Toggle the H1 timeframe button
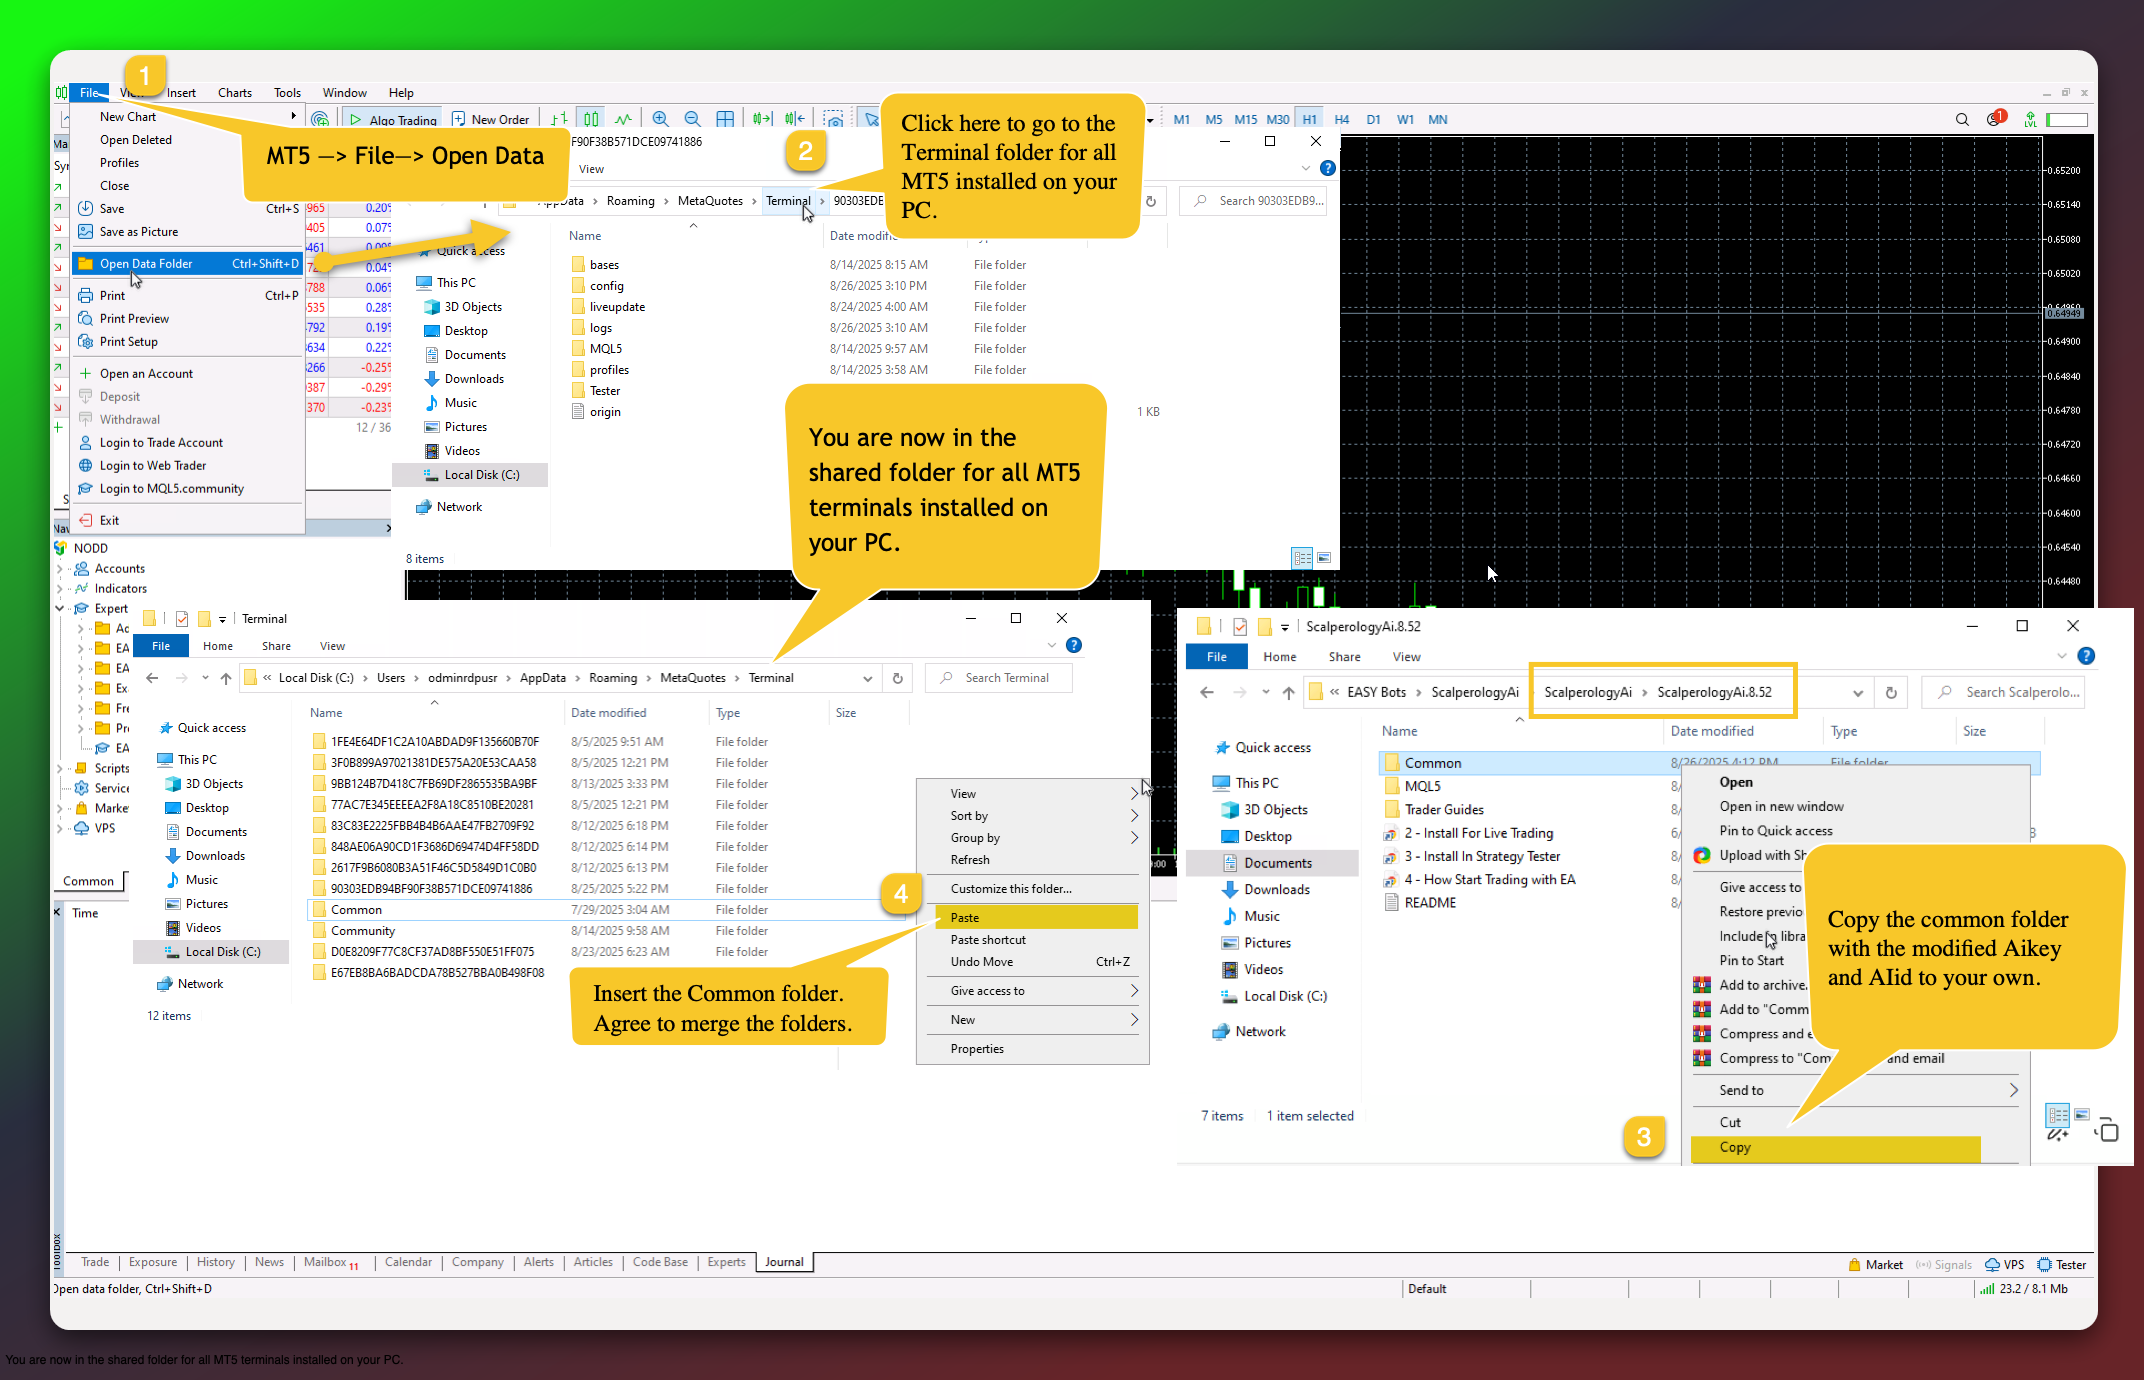2144x1380 pixels. tap(1309, 119)
